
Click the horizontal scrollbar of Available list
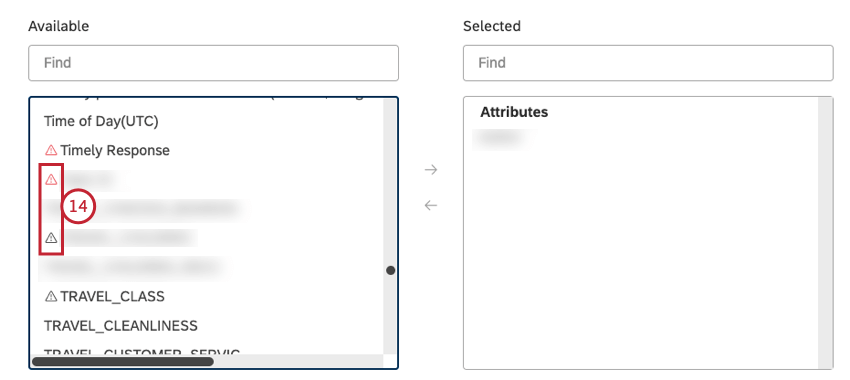click(123, 361)
